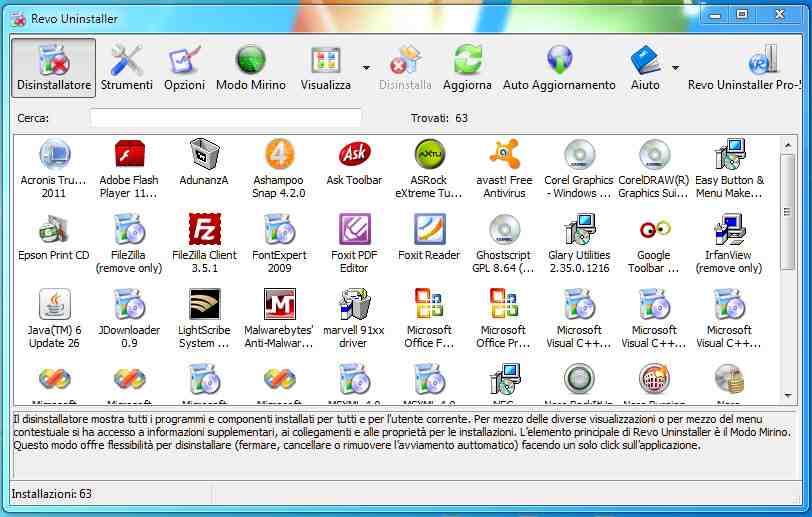Image resolution: width=812 pixels, height=517 pixels.
Task: Click the vertical scrollbar thumb
Action: [788, 211]
